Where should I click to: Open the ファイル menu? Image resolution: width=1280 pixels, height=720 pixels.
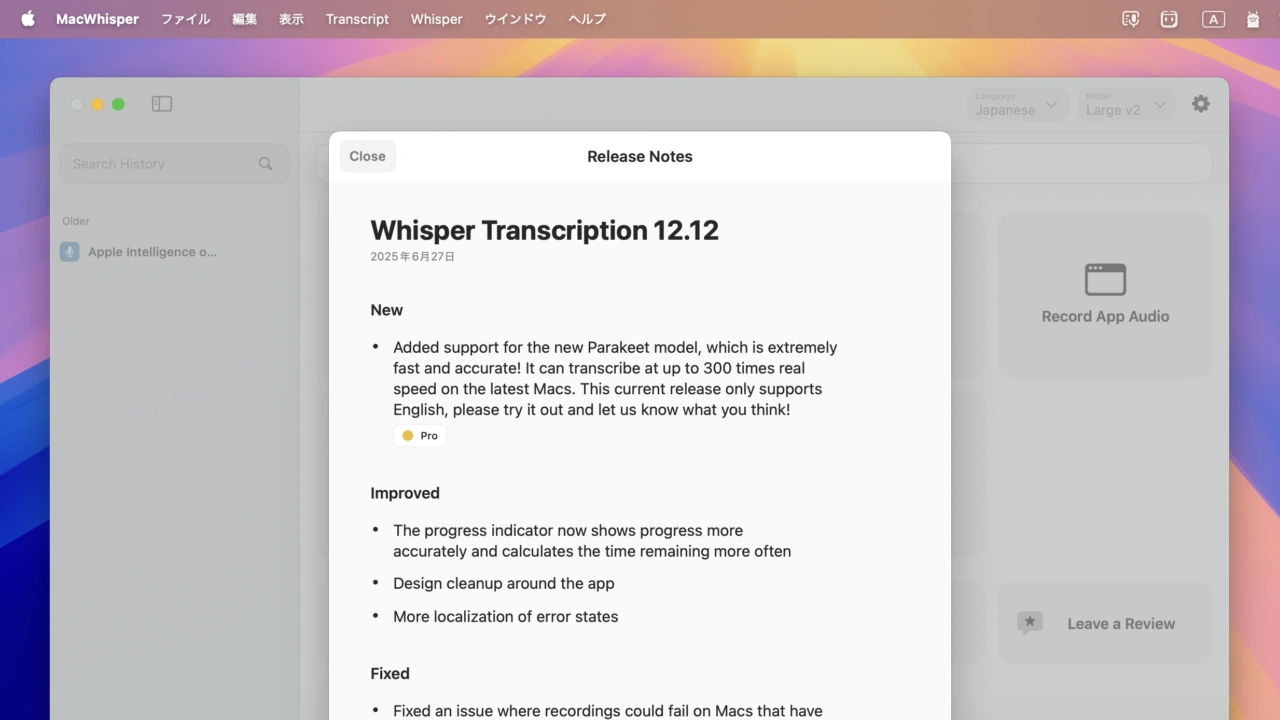(185, 19)
